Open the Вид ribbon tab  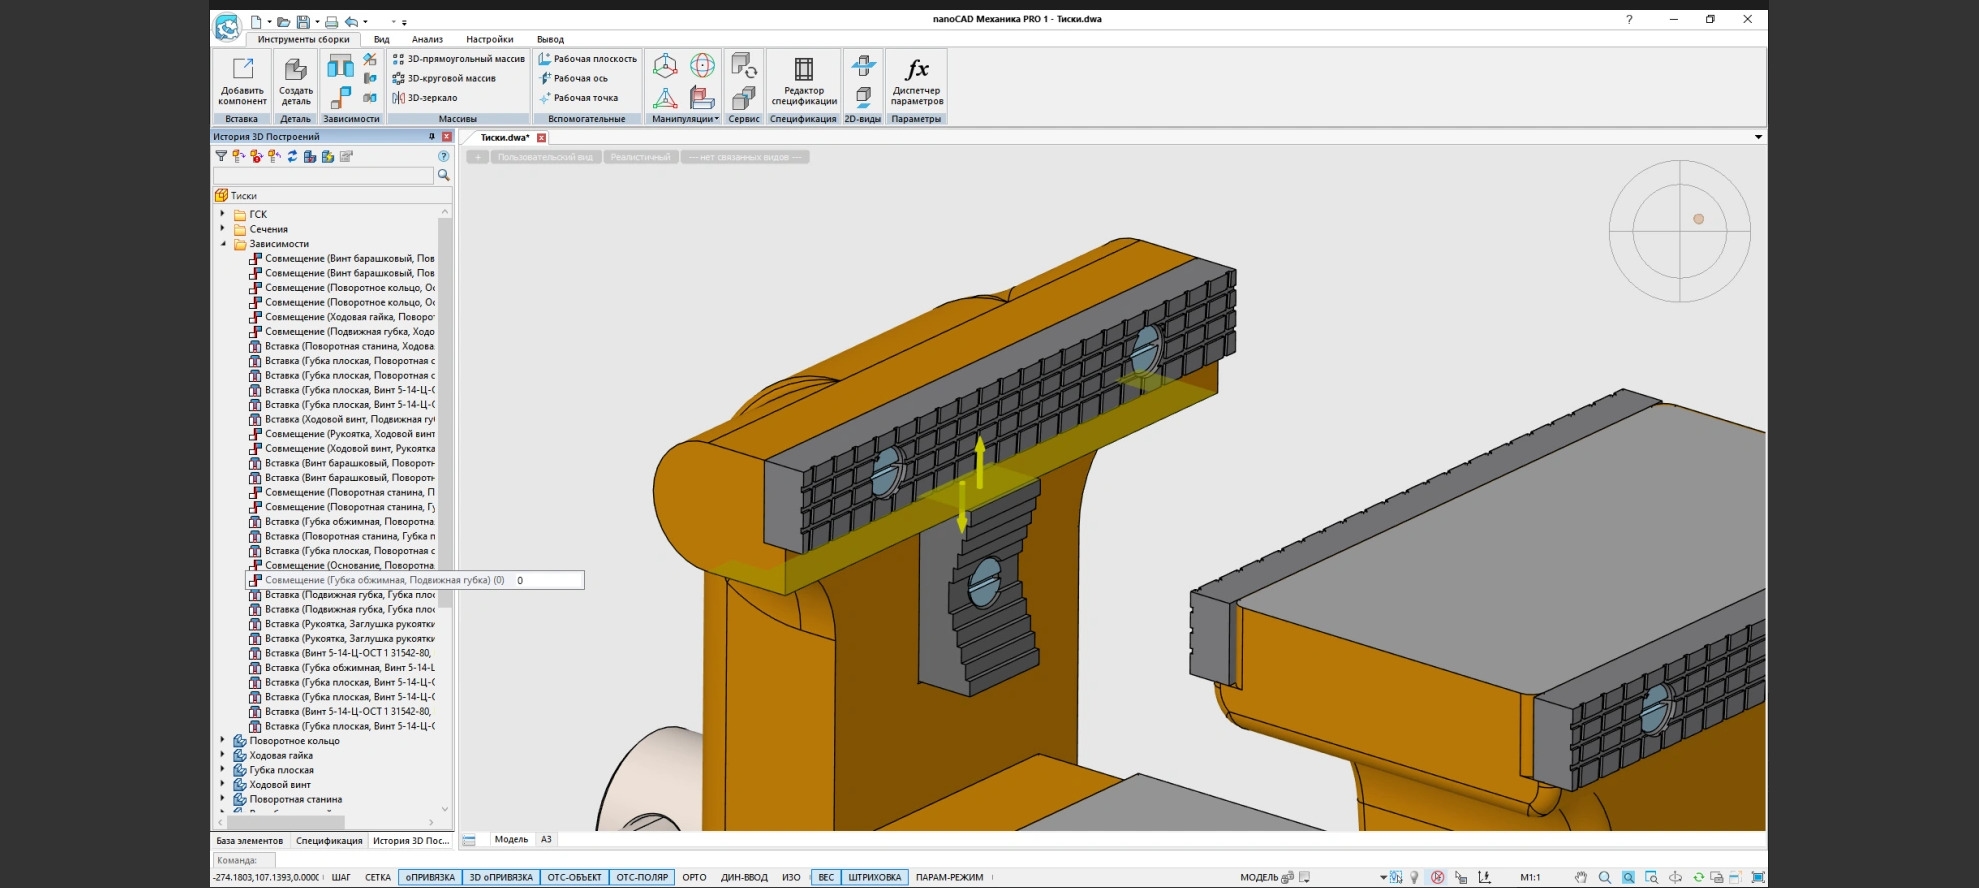[381, 39]
